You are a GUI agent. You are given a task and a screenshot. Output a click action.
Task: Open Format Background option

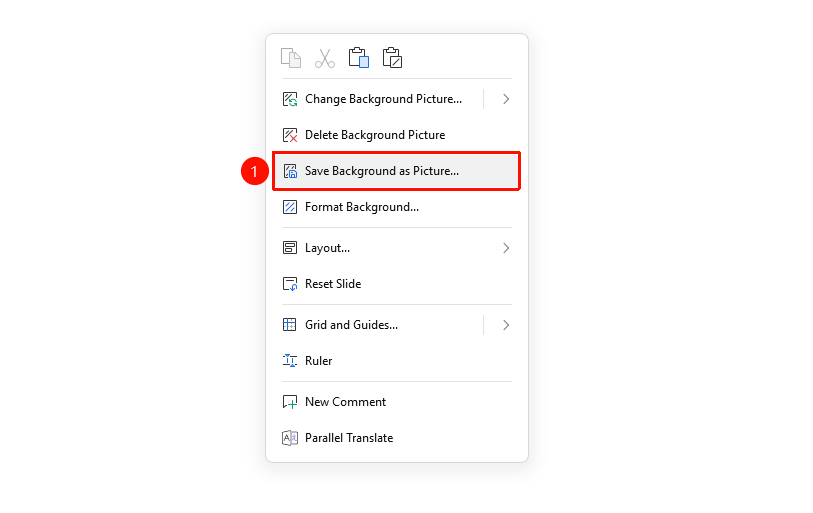coord(397,207)
